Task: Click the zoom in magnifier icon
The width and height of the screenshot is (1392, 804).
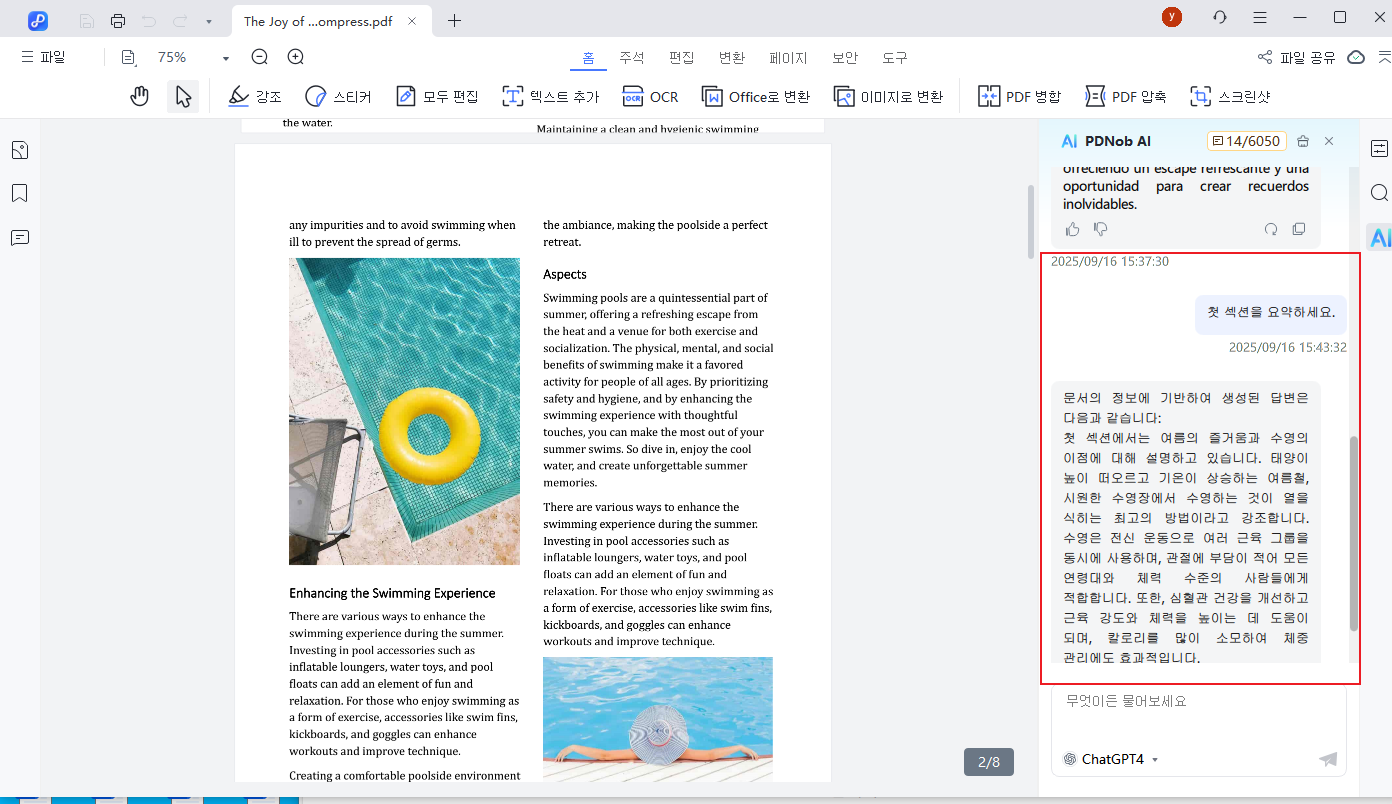Action: (x=295, y=57)
